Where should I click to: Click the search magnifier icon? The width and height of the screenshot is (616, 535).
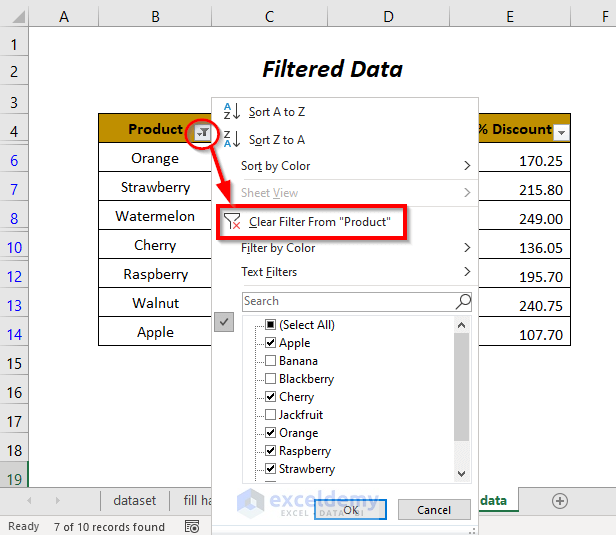463,301
